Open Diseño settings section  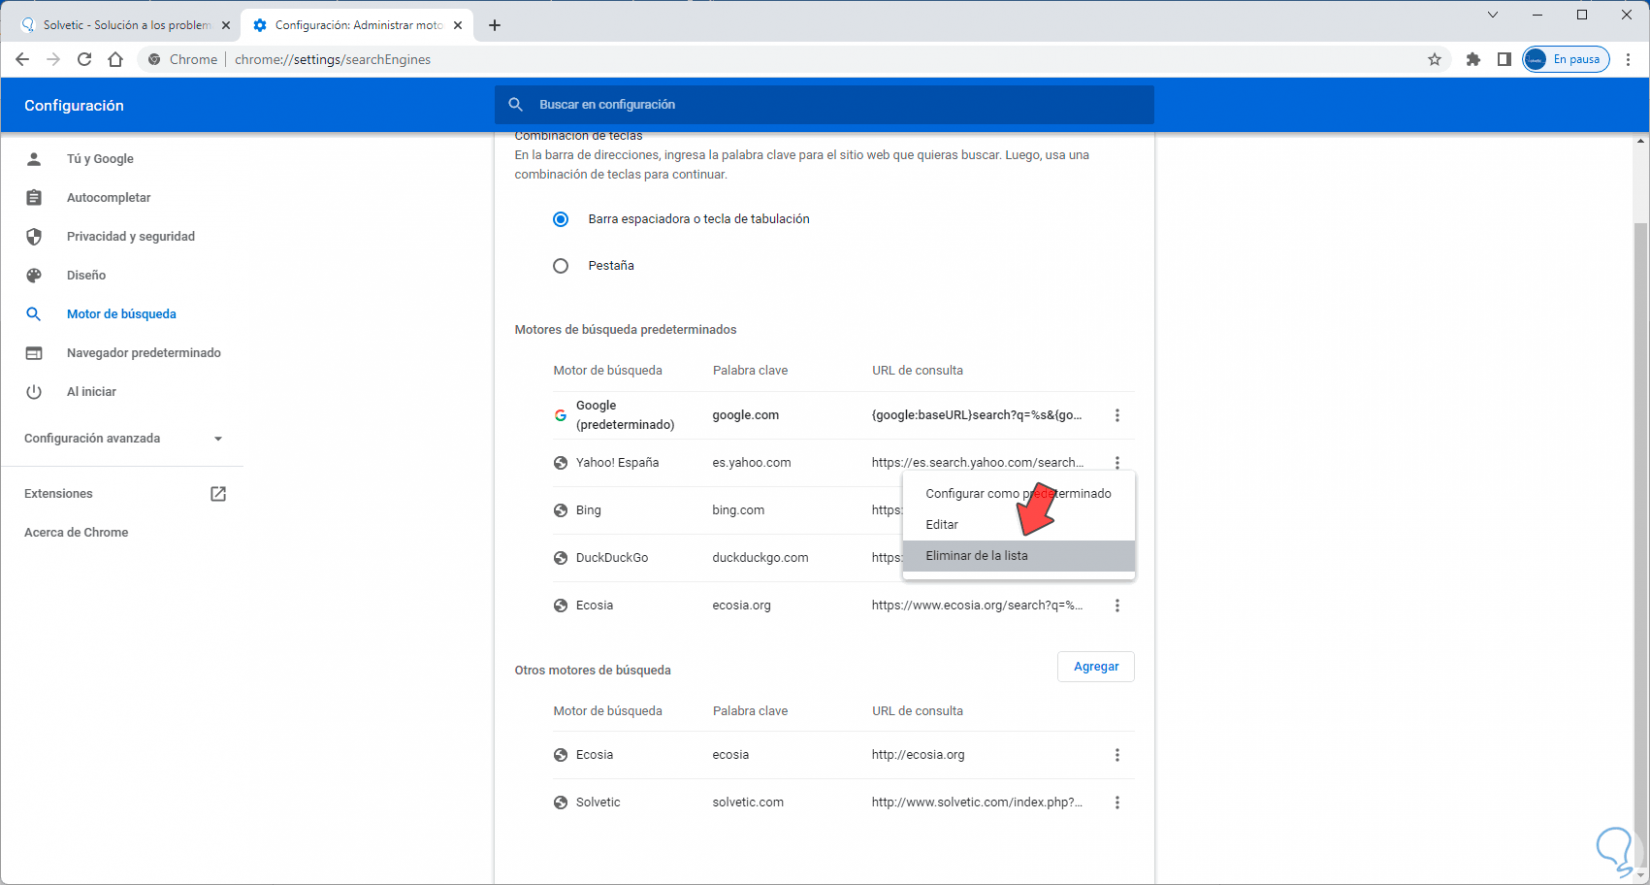click(x=86, y=275)
